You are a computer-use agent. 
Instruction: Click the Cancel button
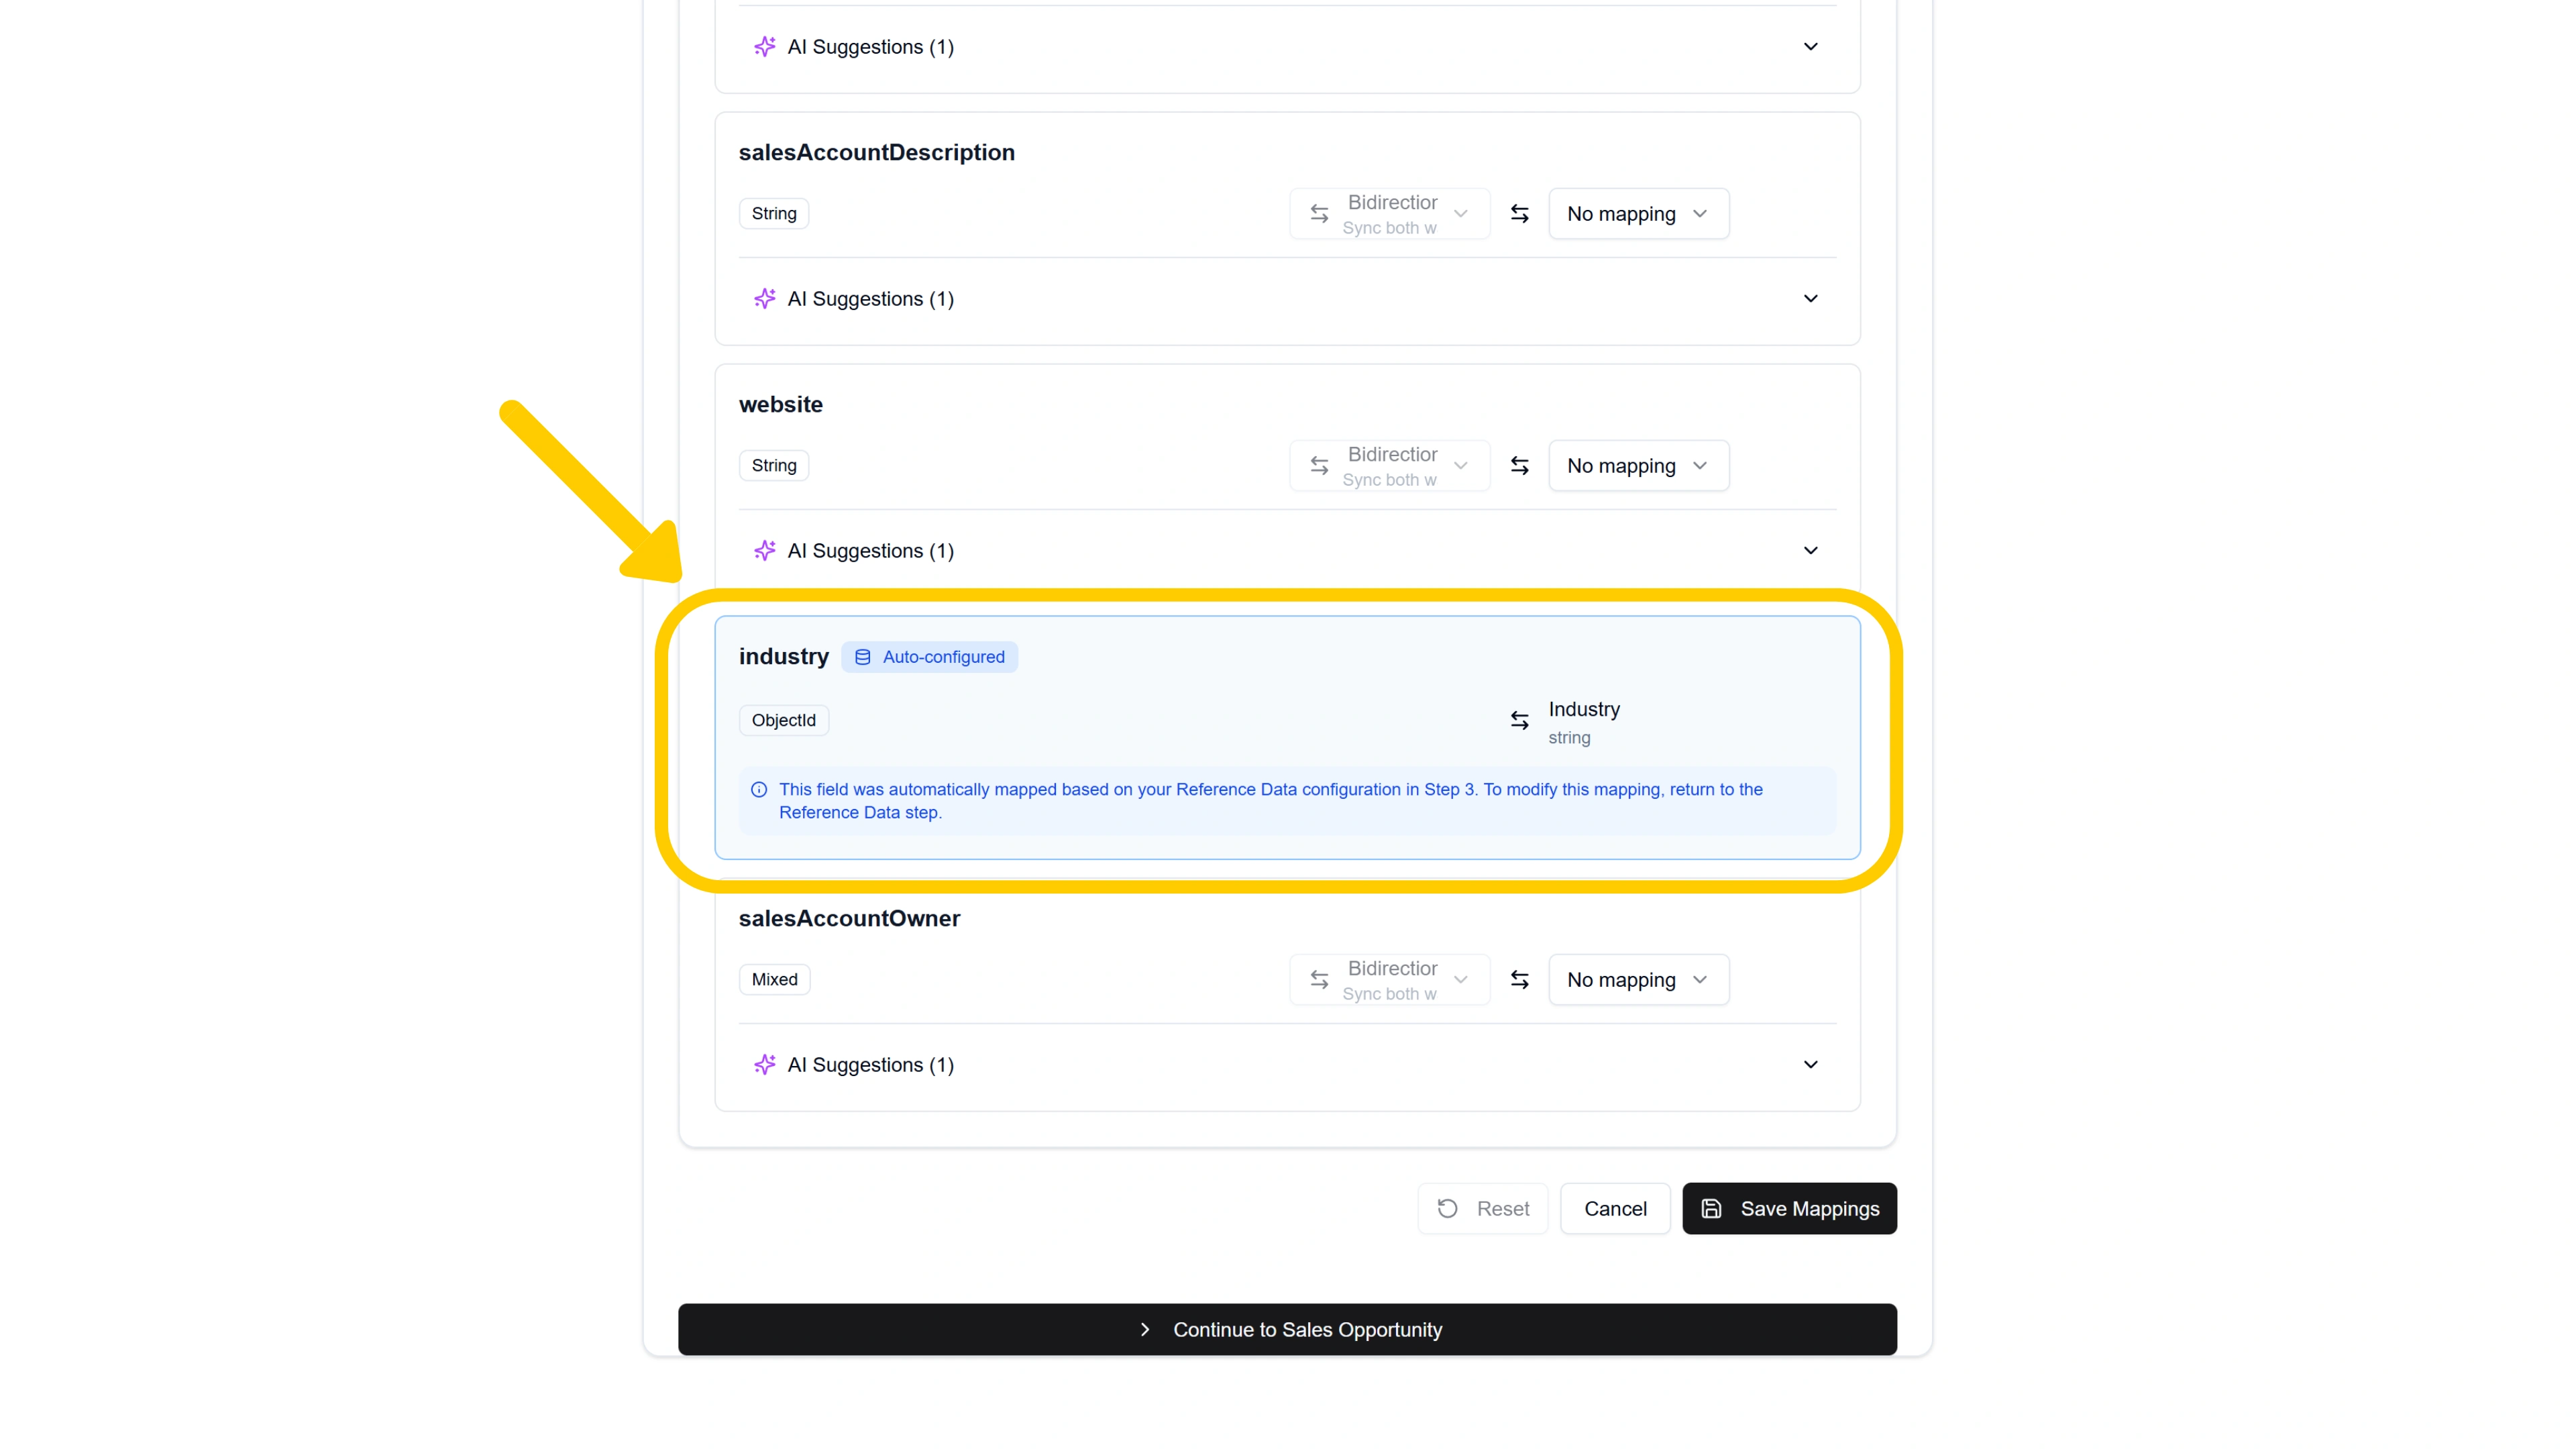pos(1615,1208)
